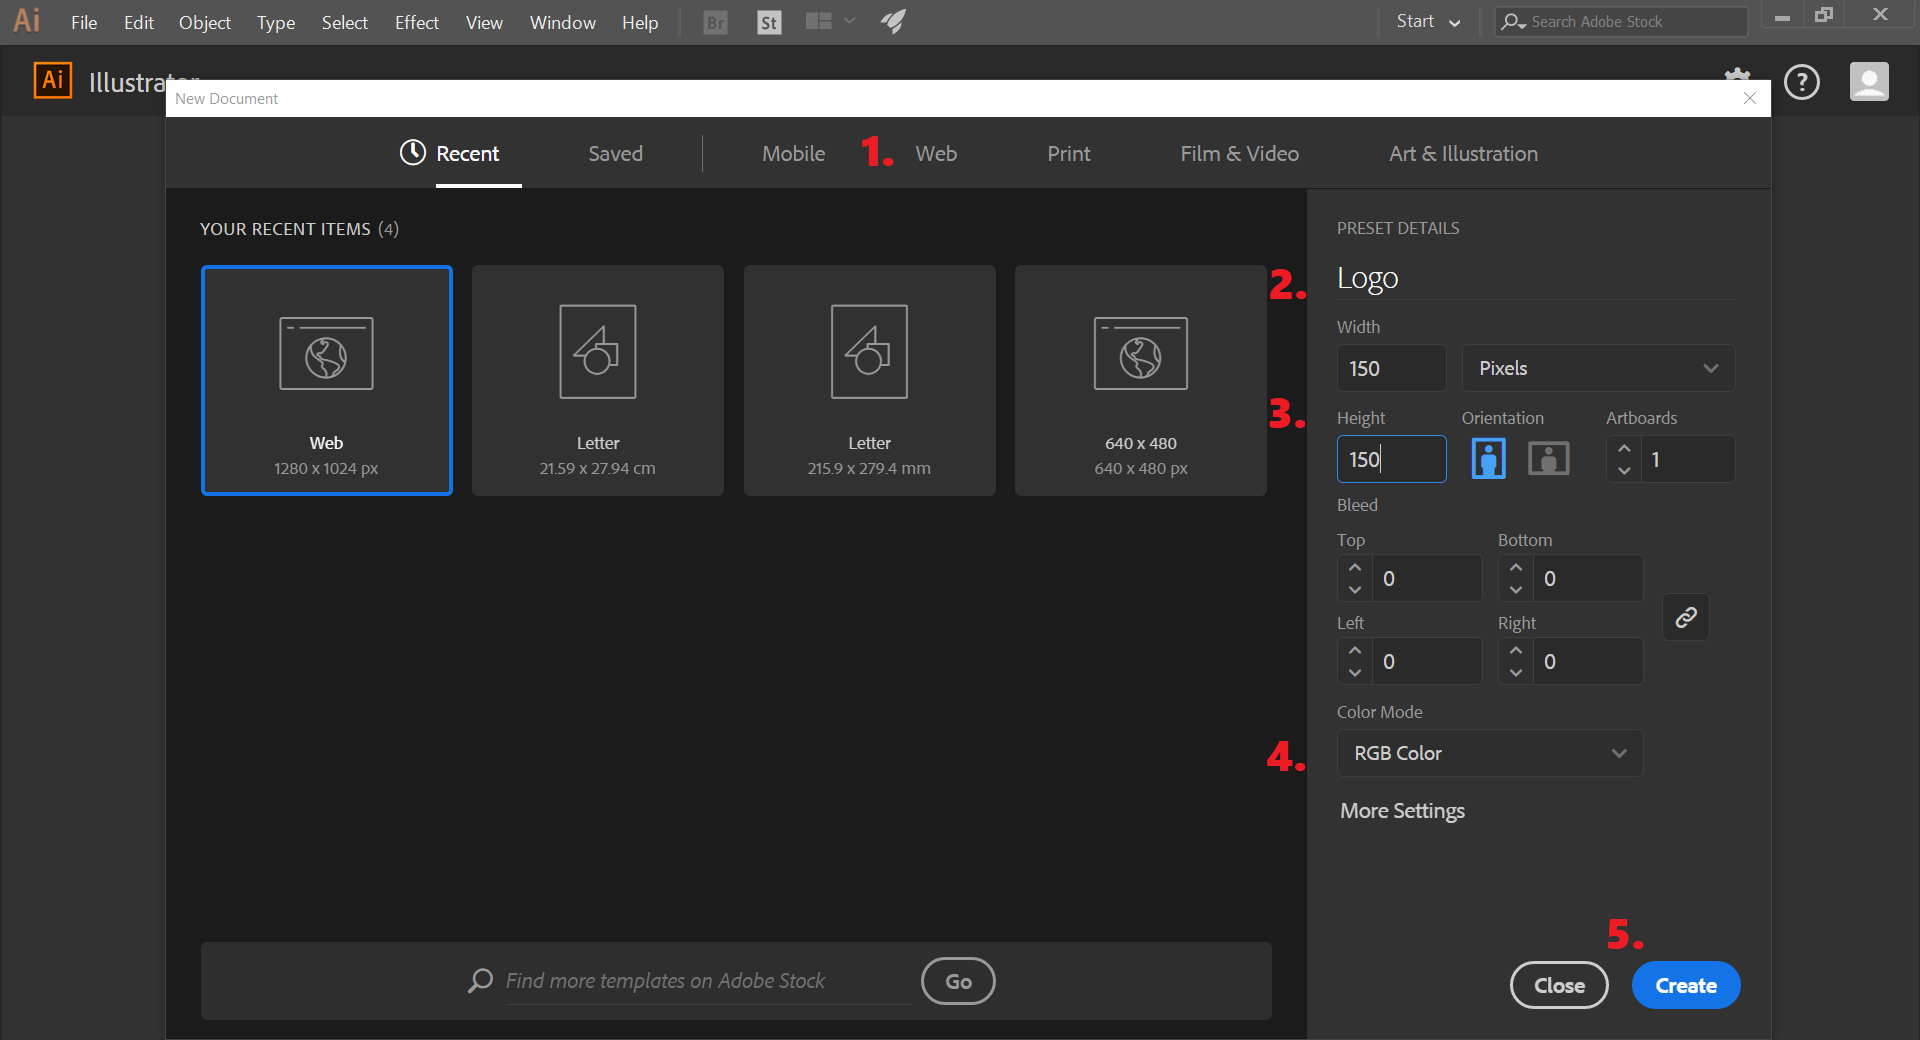Click the Create button

[1686, 986]
